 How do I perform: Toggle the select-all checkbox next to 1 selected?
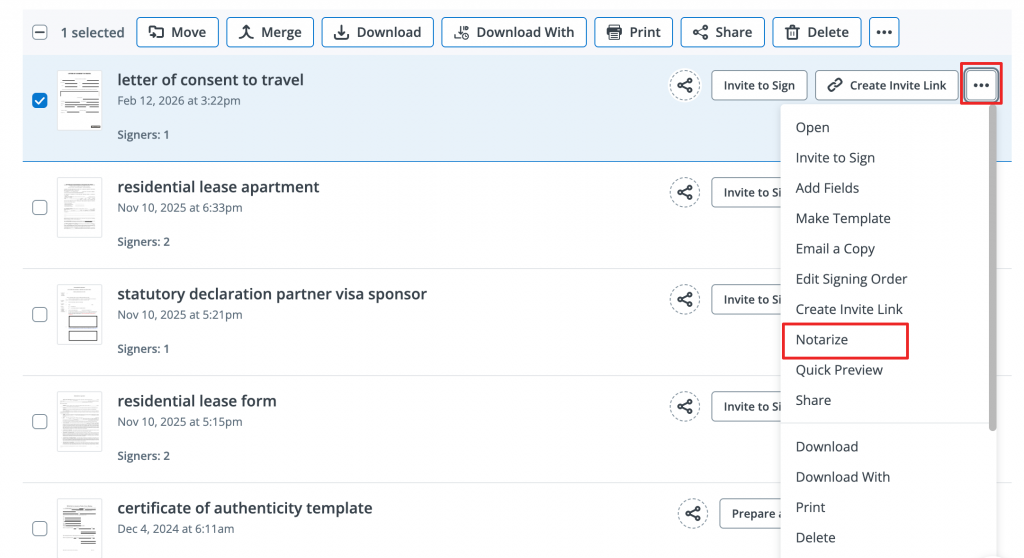[40, 32]
